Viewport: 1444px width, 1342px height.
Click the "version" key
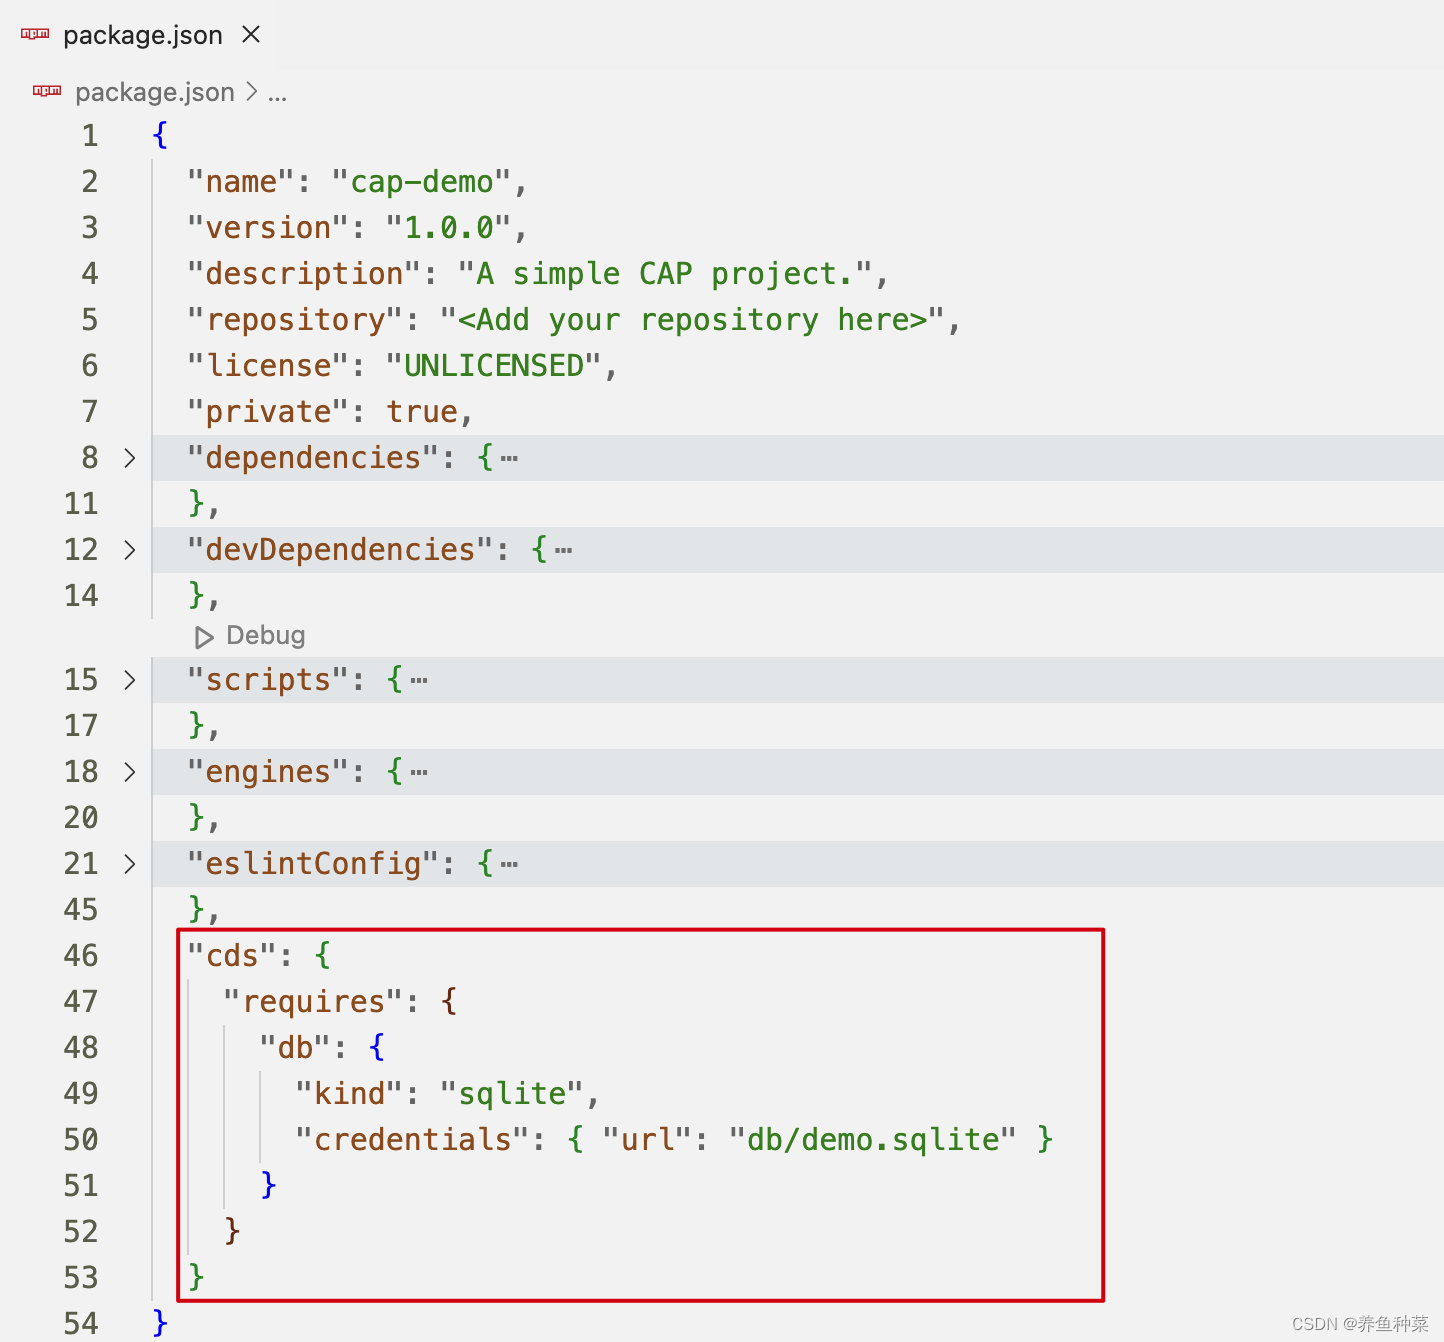268,228
